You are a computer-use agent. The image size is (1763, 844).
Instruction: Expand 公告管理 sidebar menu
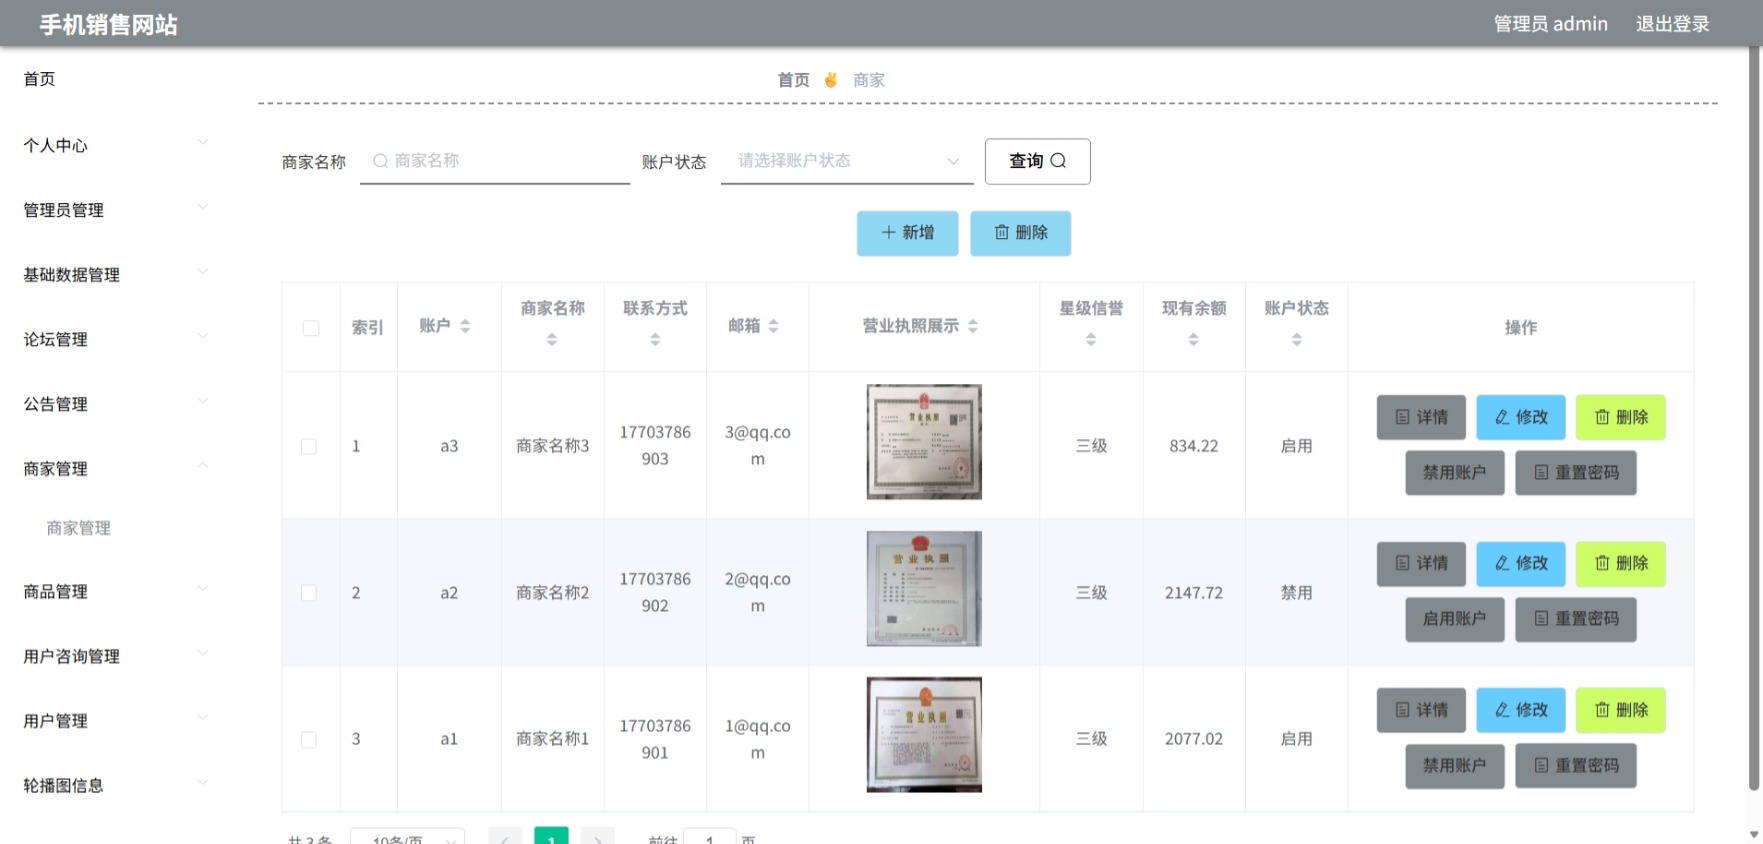pos(116,404)
